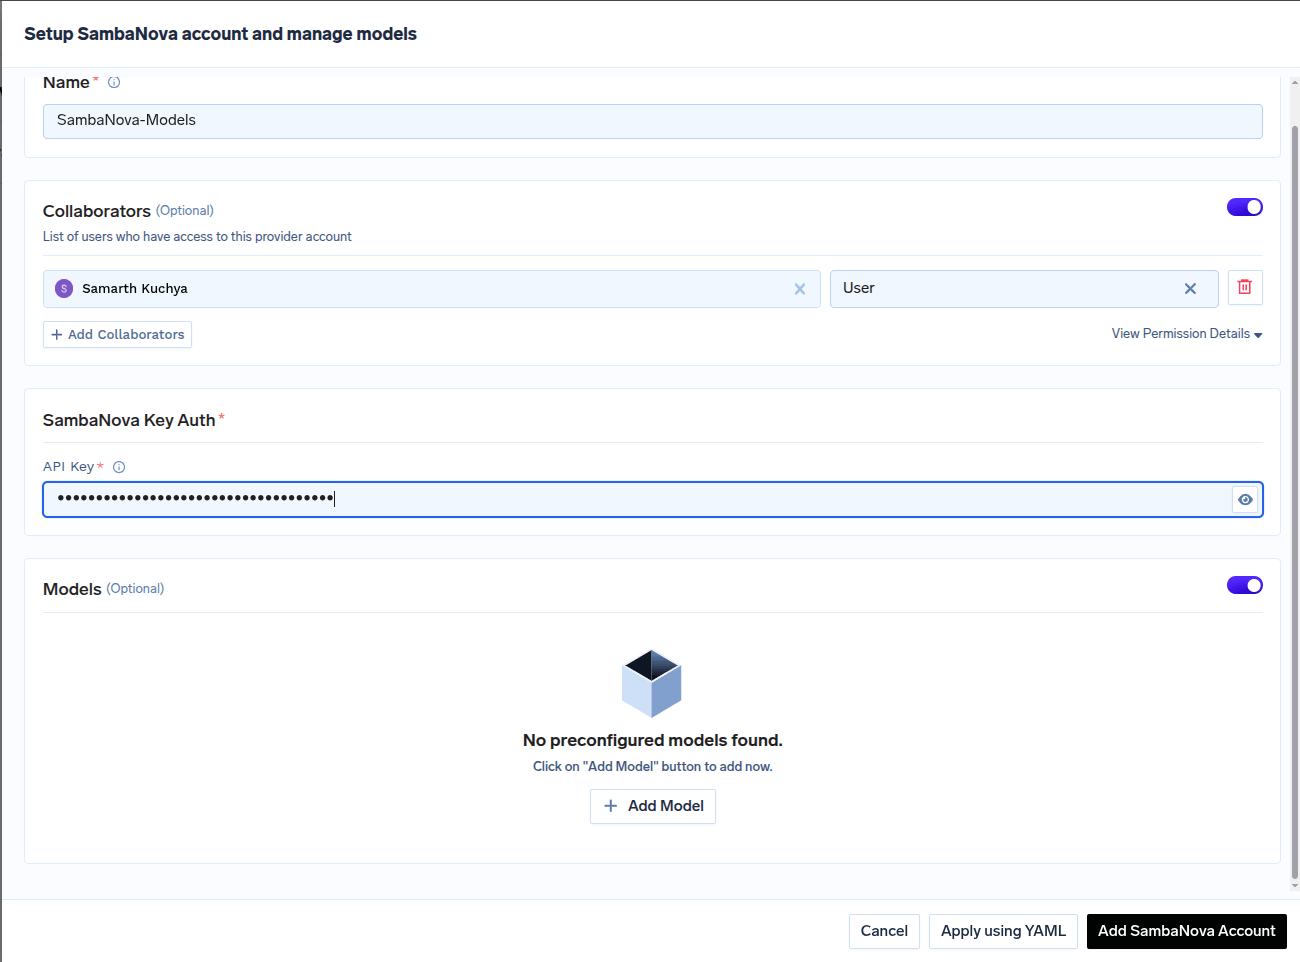1300x962 pixels.
Task: Expand View Permission Details
Action: [1187, 334]
